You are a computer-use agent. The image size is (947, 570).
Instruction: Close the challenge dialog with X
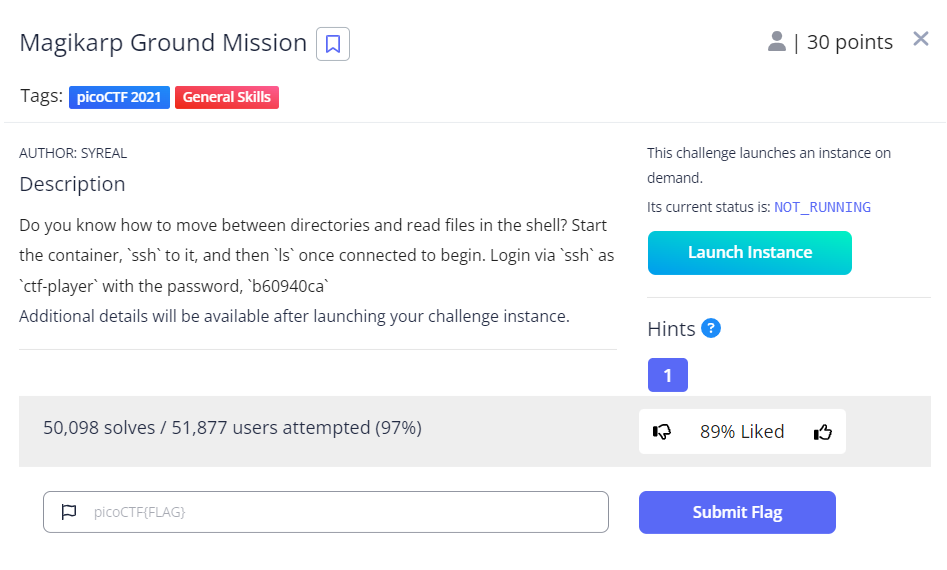(921, 39)
